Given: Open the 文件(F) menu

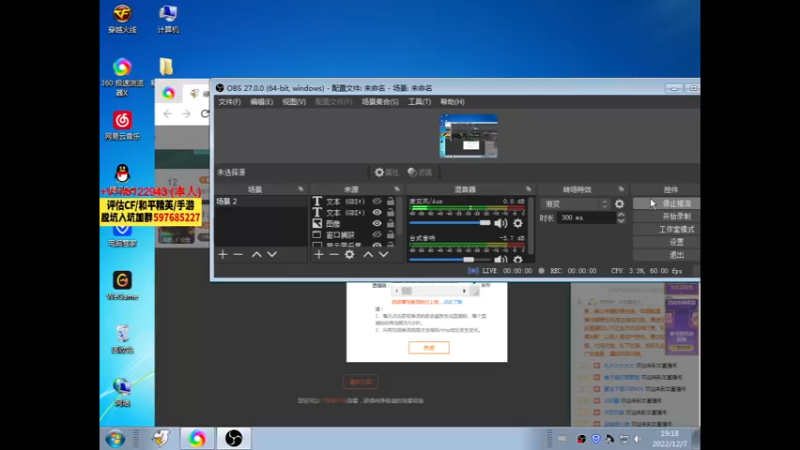Looking at the screenshot, I should click(230, 102).
